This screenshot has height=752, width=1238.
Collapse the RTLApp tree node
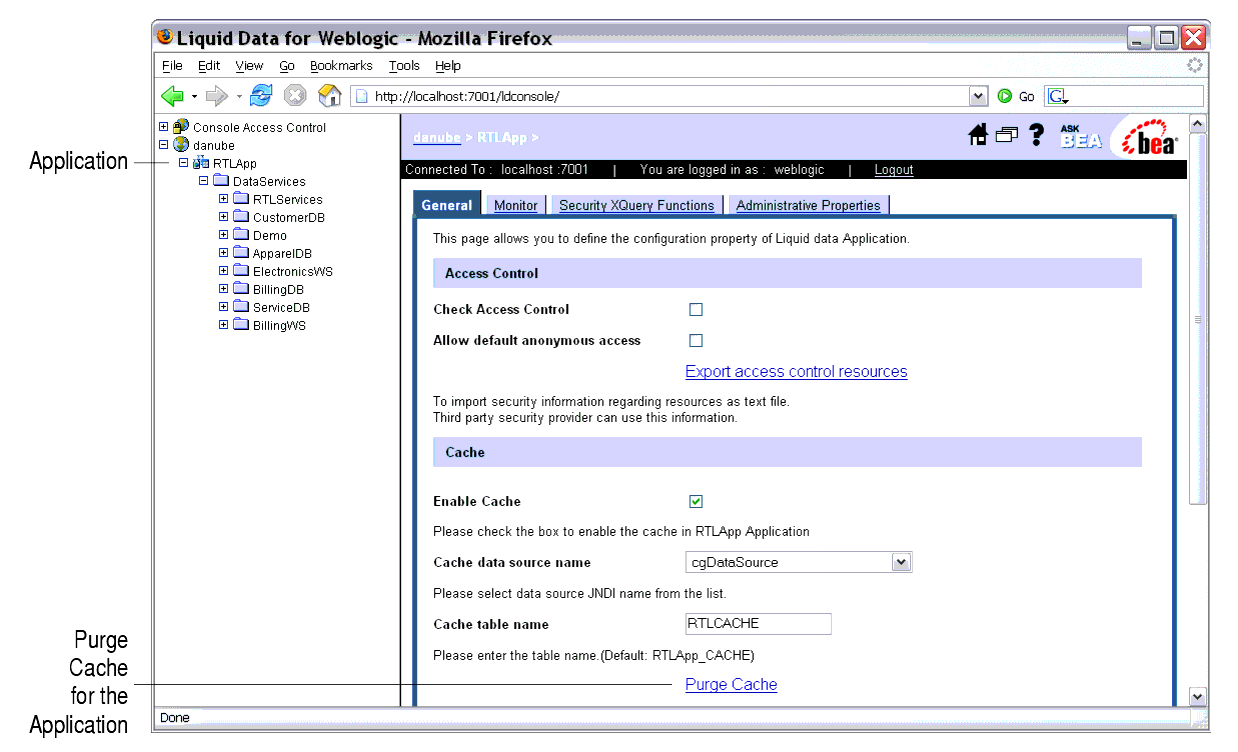click(x=184, y=163)
